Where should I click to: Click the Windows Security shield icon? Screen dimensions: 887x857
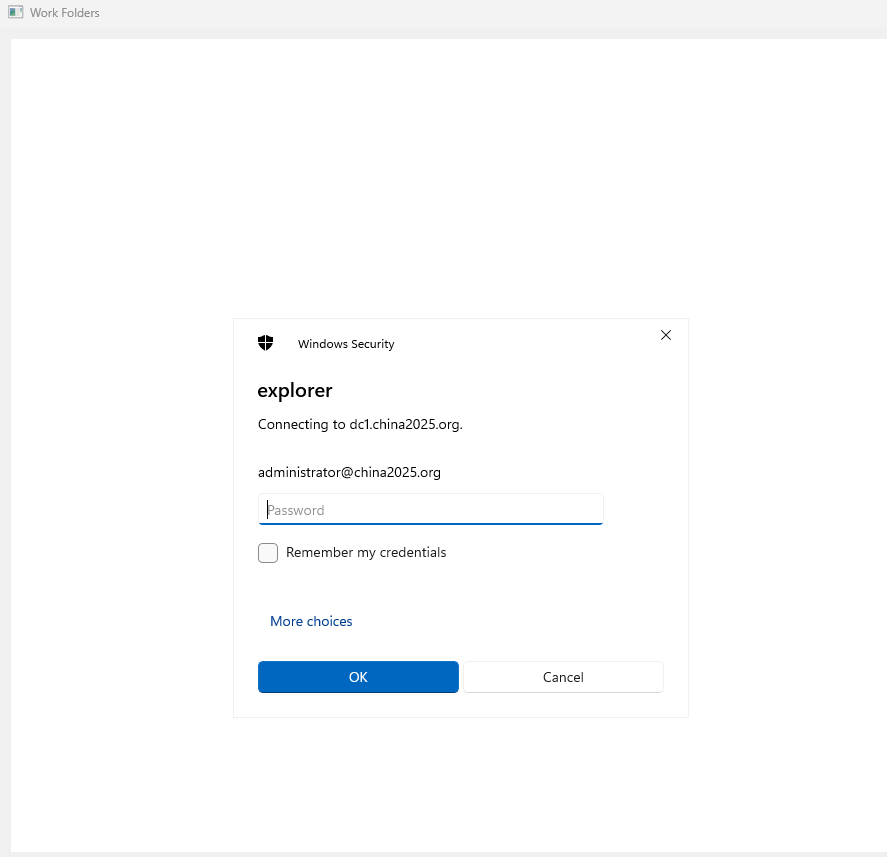pyautogui.click(x=265, y=343)
